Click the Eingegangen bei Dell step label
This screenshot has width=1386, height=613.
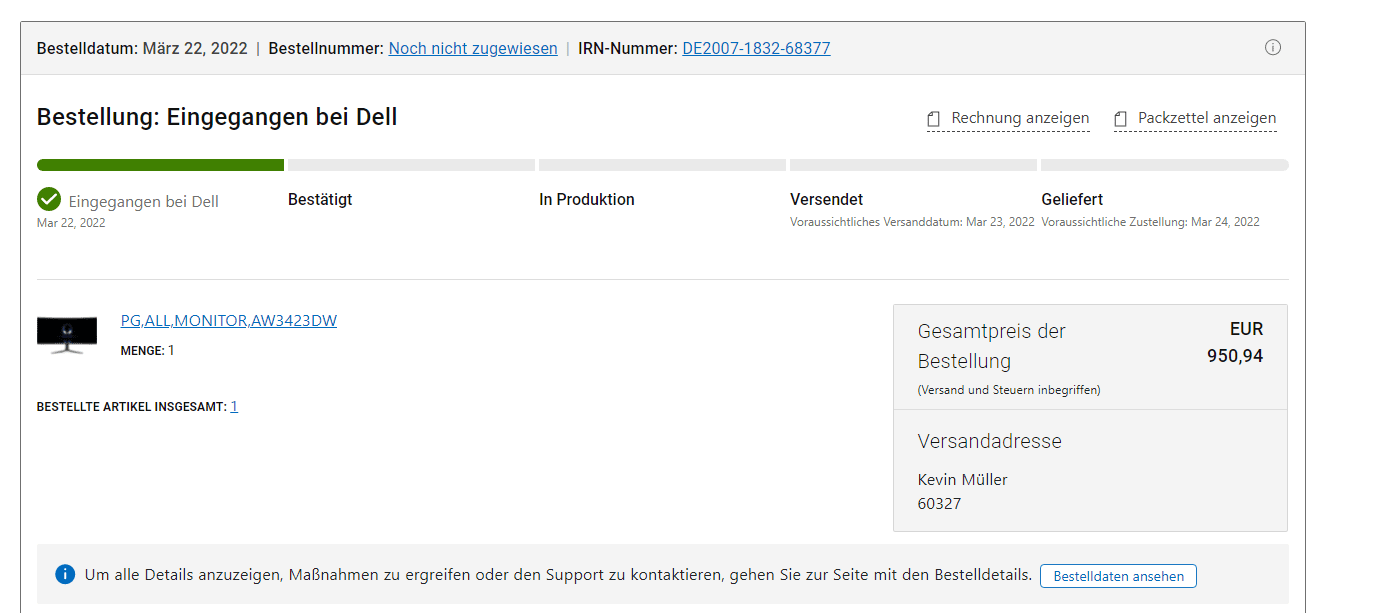tap(144, 201)
